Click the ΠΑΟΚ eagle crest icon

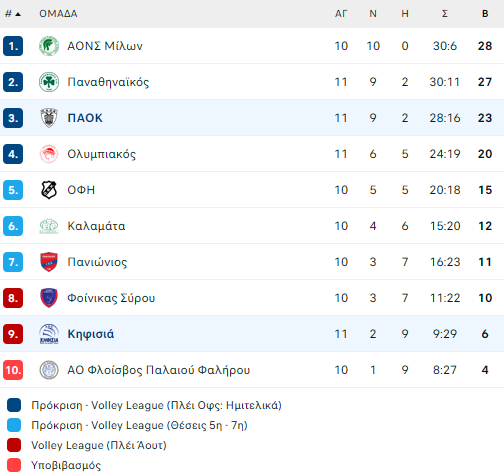pyautogui.click(x=49, y=118)
